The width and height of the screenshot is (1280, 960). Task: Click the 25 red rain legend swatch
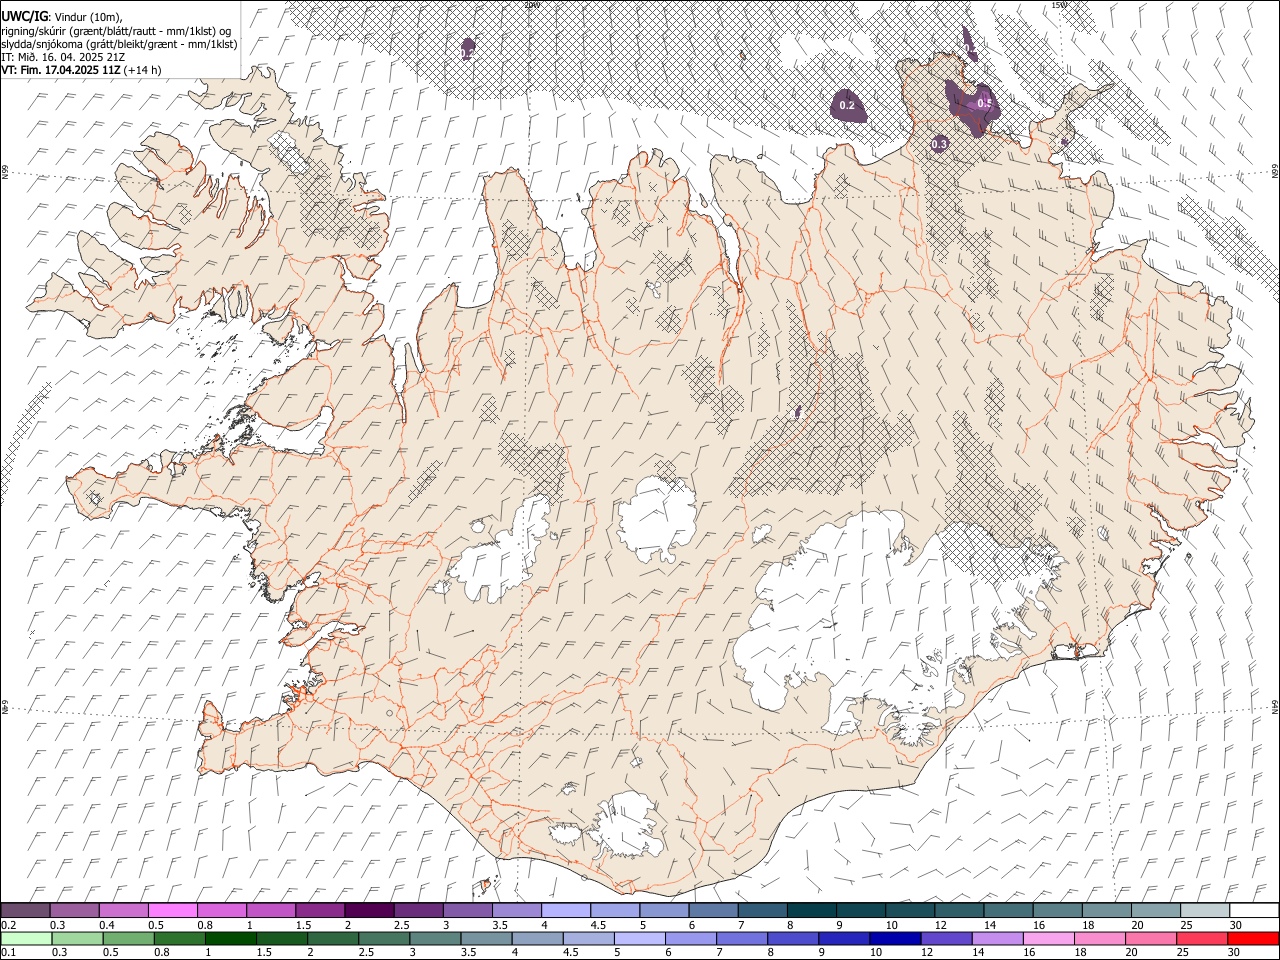(x=1201, y=939)
